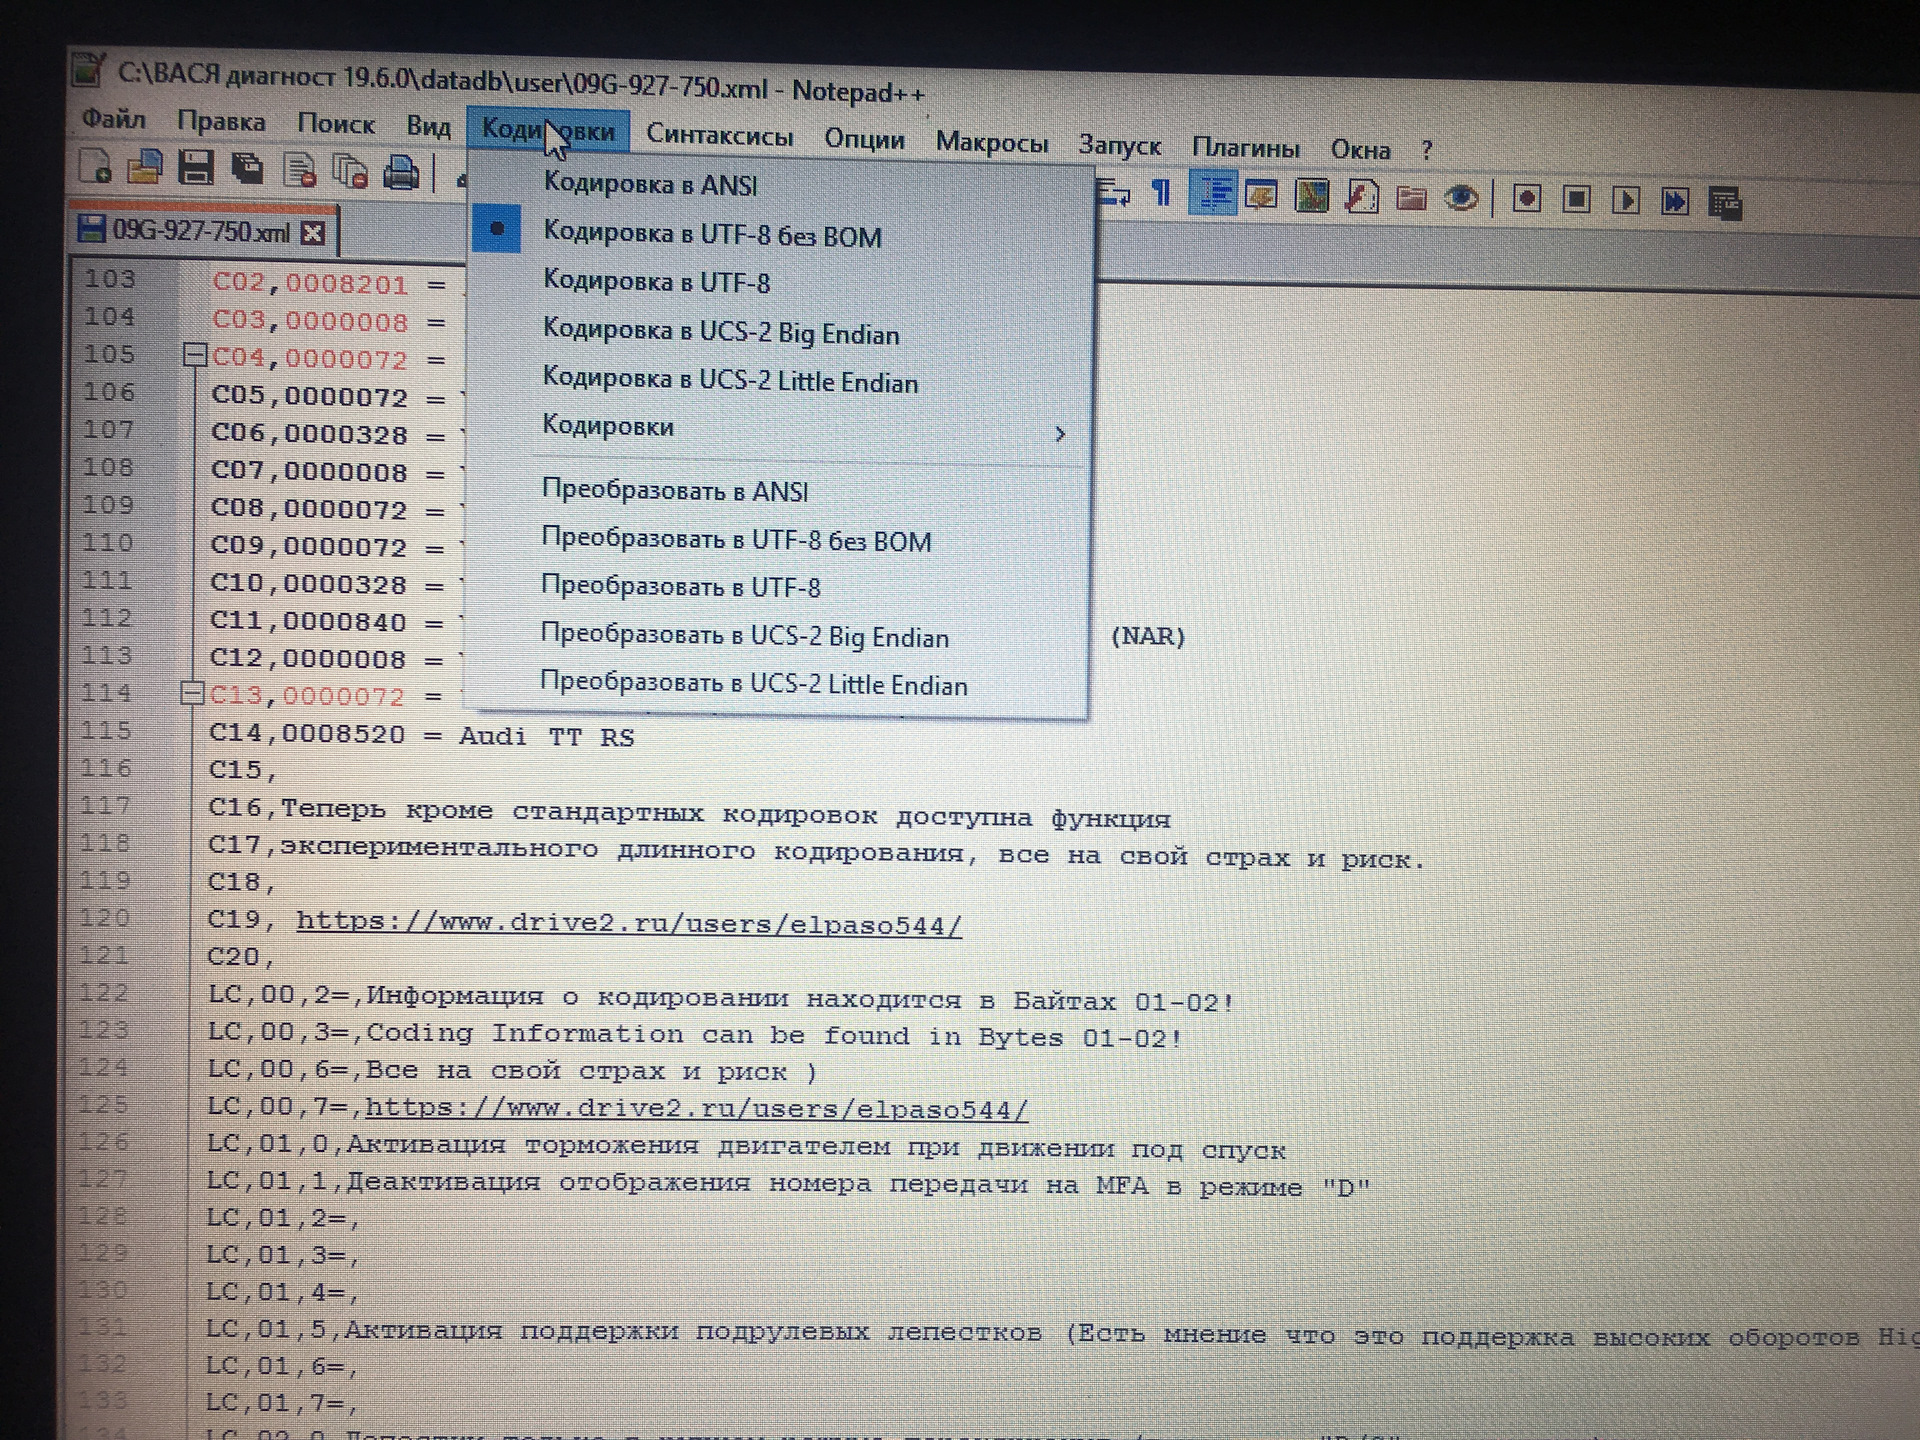Open the Folder as Workspace icon
The width and height of the screenshot is (1920, 1440).
pyautogui.click(x=1411, y=198)
